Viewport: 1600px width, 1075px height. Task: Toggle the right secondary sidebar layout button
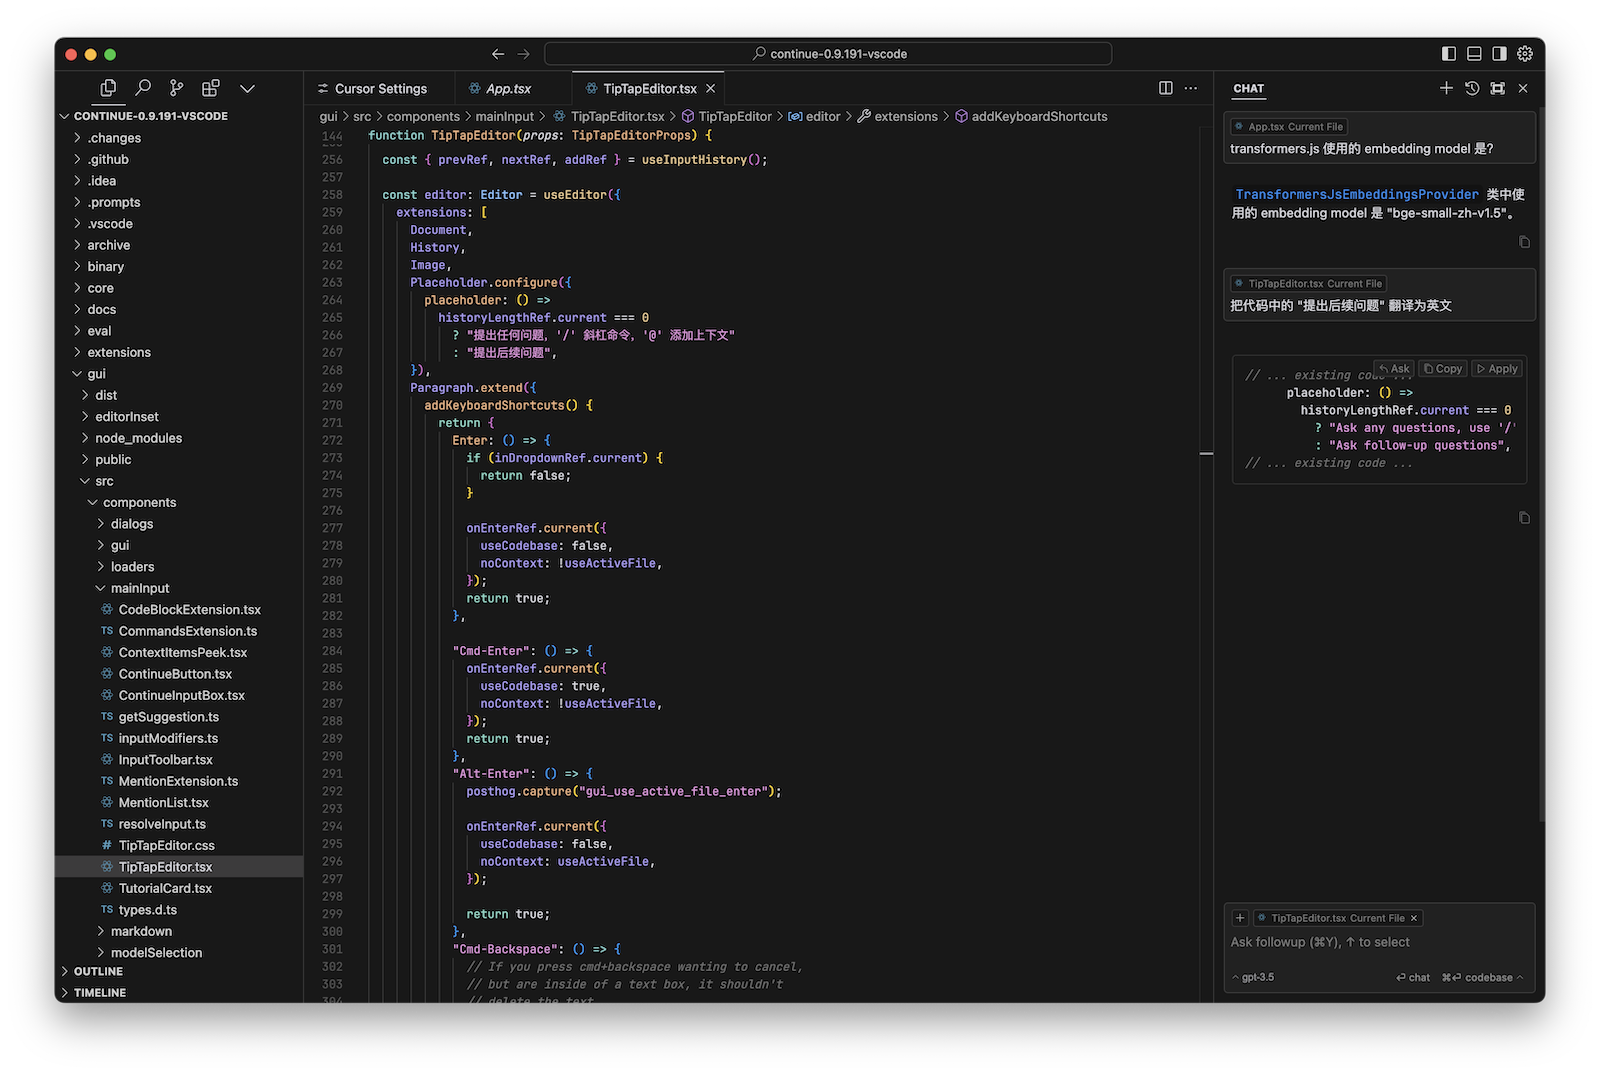[1499, 54]
